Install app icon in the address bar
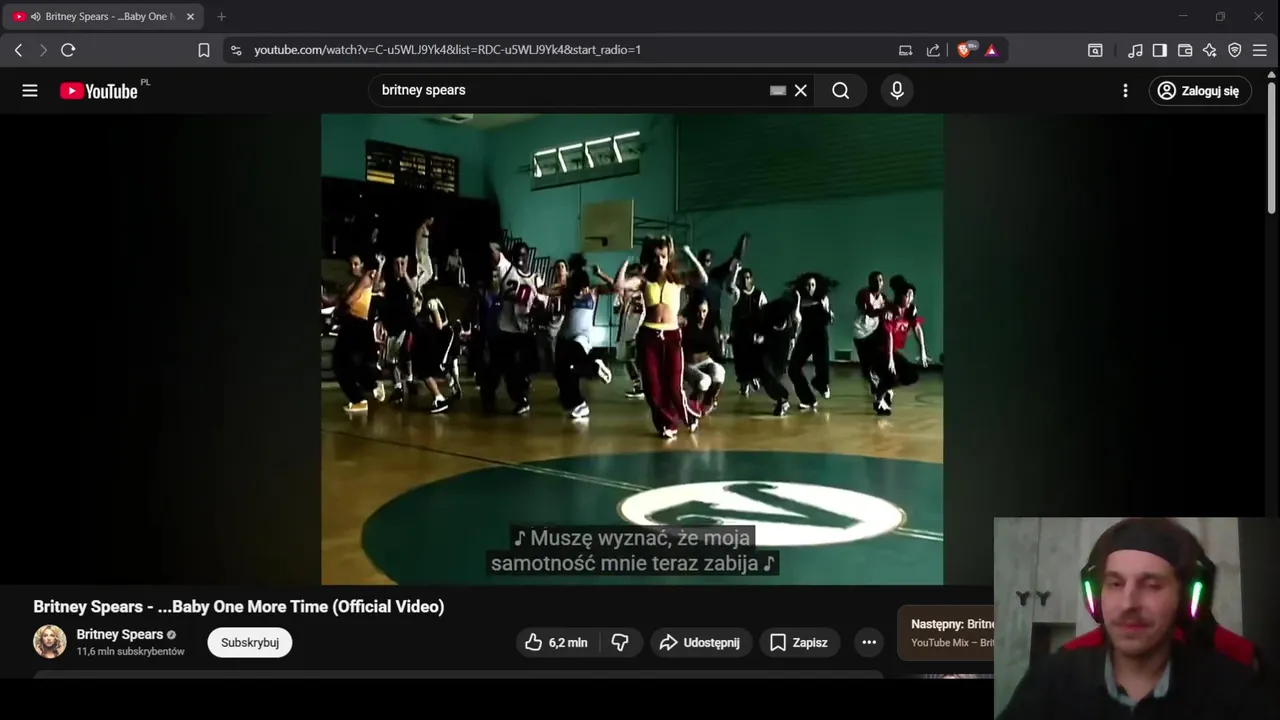 click(905, 50)
